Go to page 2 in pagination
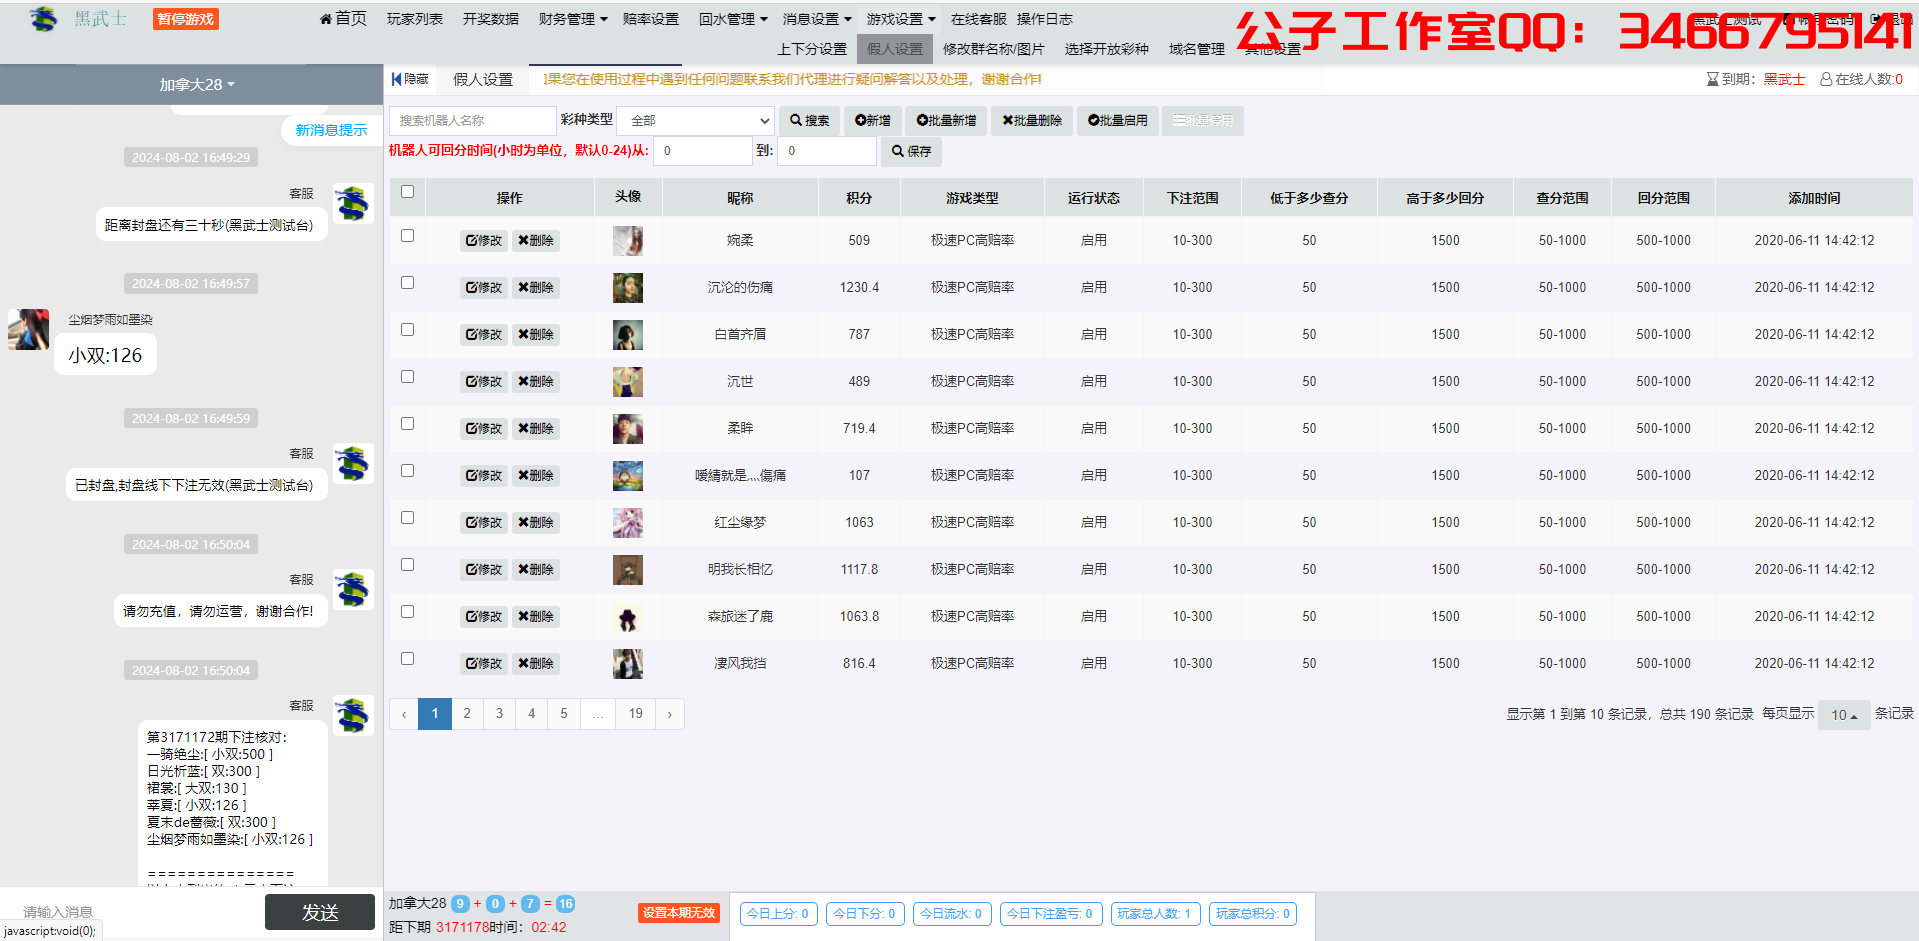This screenshot has height=941, width=1919. click(x=467, y=714)
